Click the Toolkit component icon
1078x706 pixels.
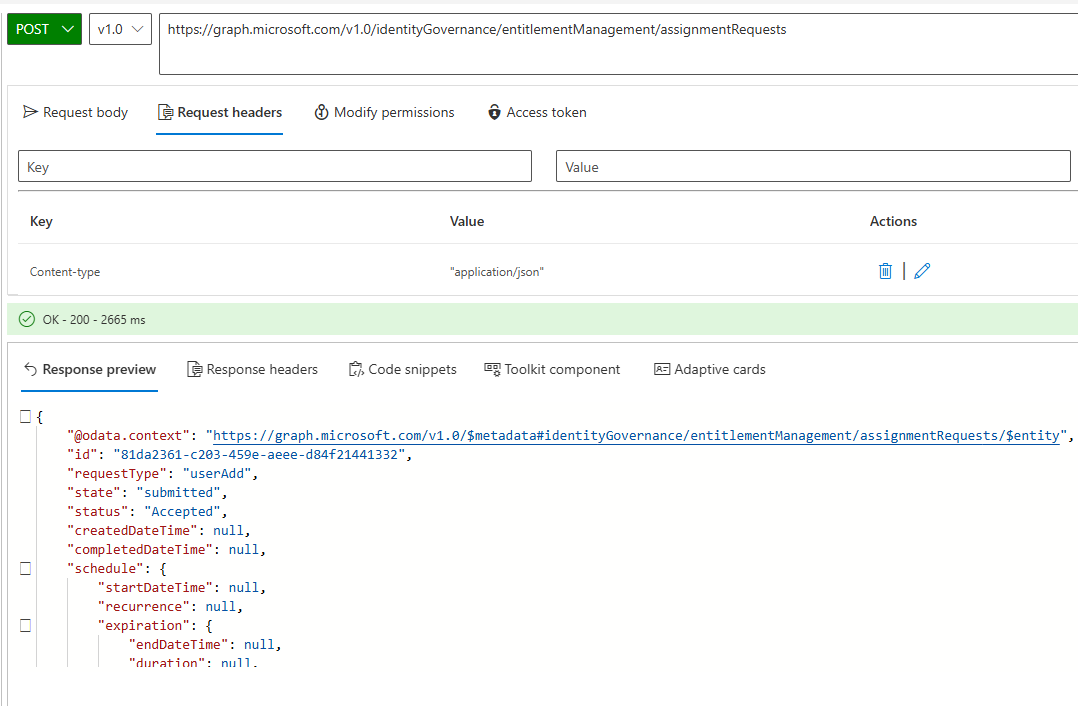pos(492,369)
